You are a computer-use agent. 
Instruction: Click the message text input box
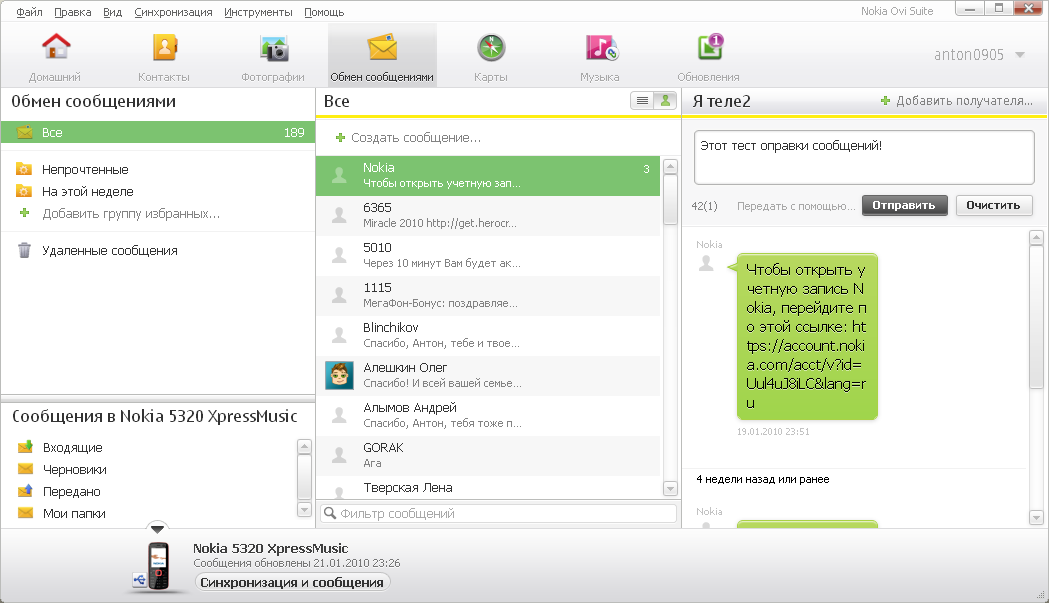864,157
